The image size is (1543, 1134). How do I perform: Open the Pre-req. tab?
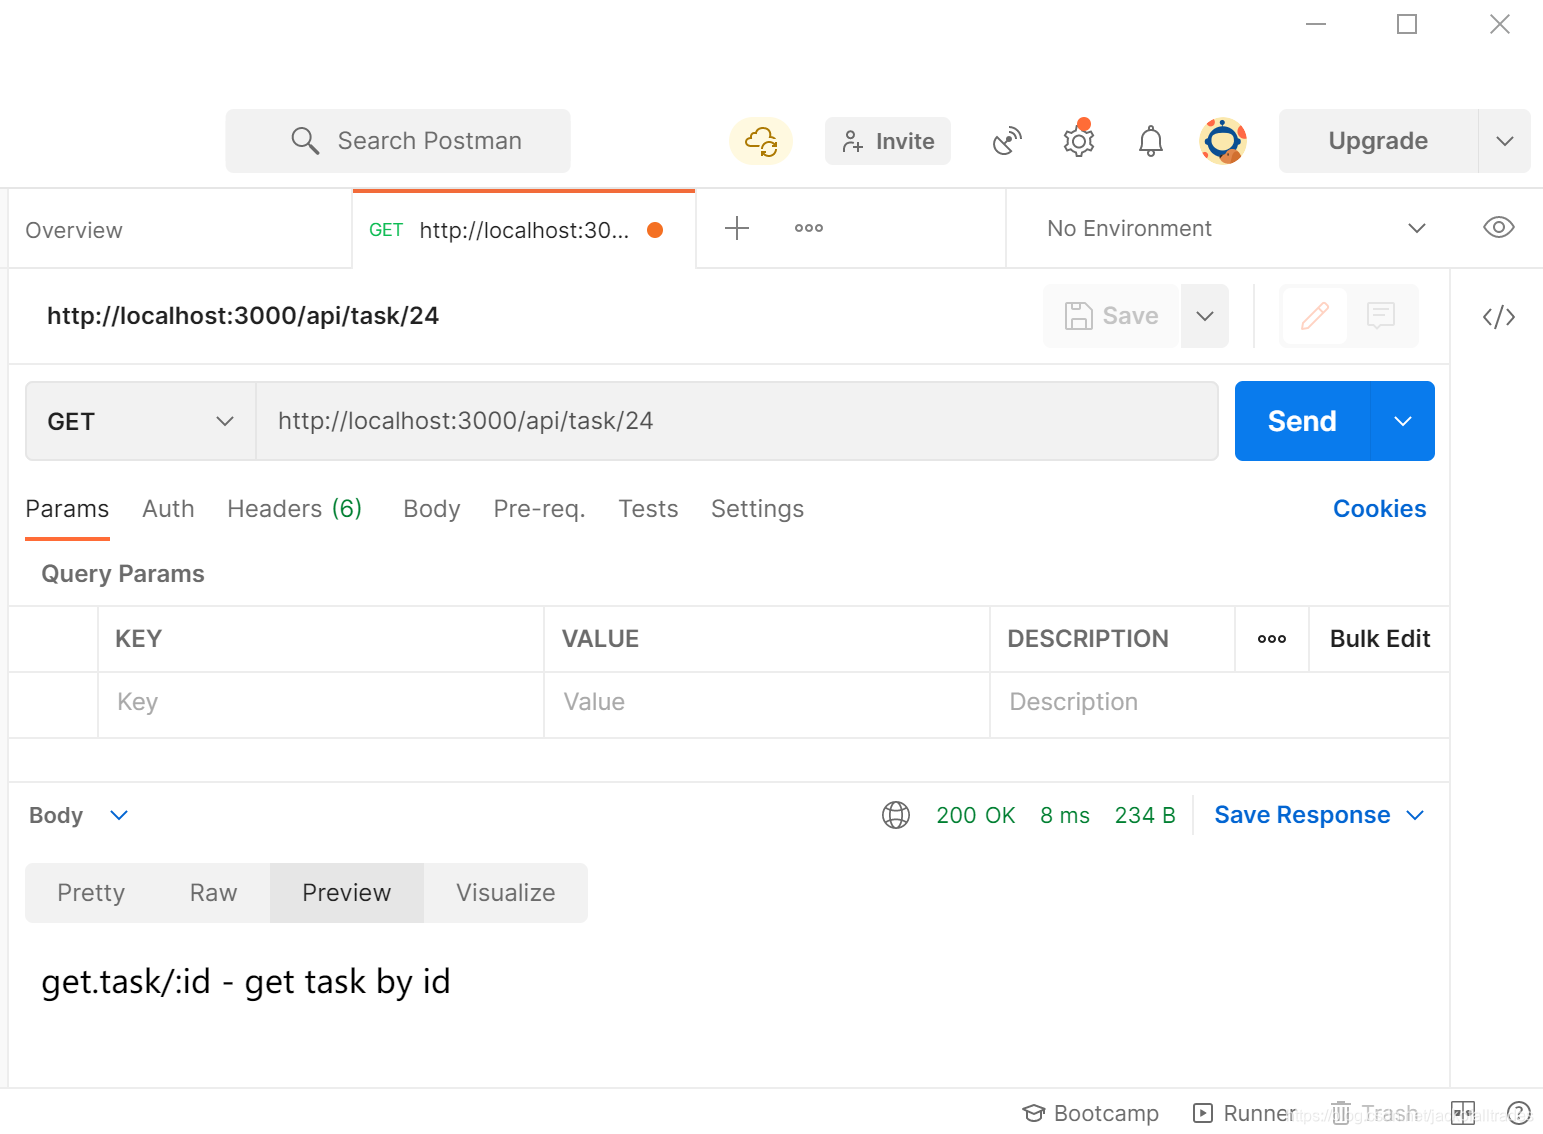tap(539, 509)
